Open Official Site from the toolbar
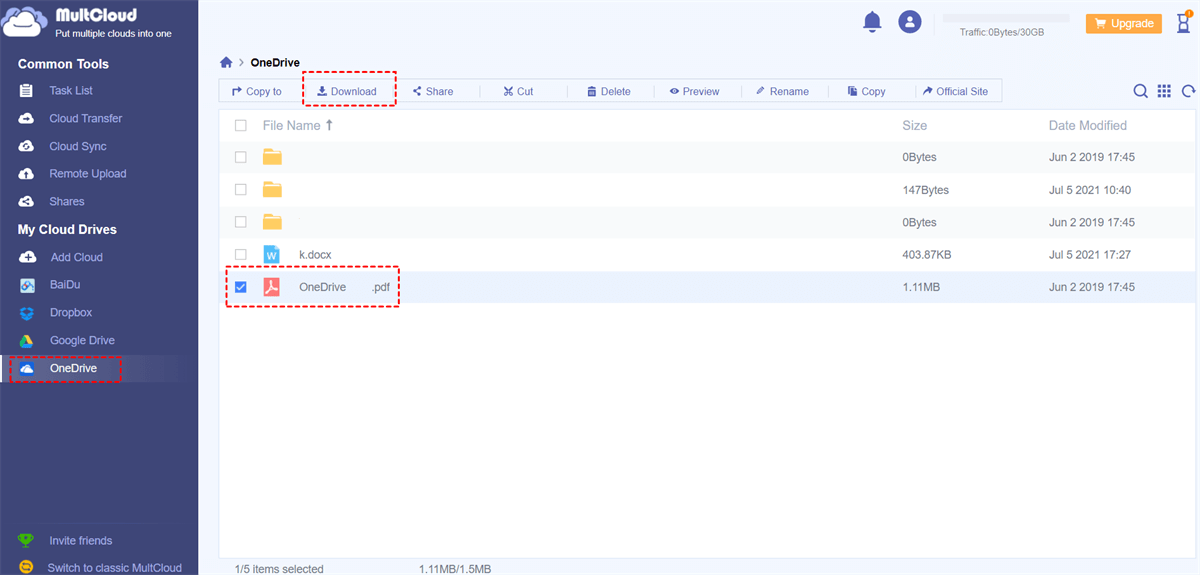The width and height of the screenshot is (1200, 575). (955, 91)
